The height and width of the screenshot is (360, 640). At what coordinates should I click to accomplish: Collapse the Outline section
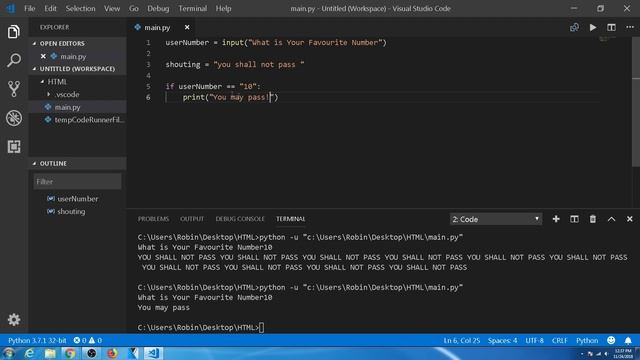(x=34, y=163)
